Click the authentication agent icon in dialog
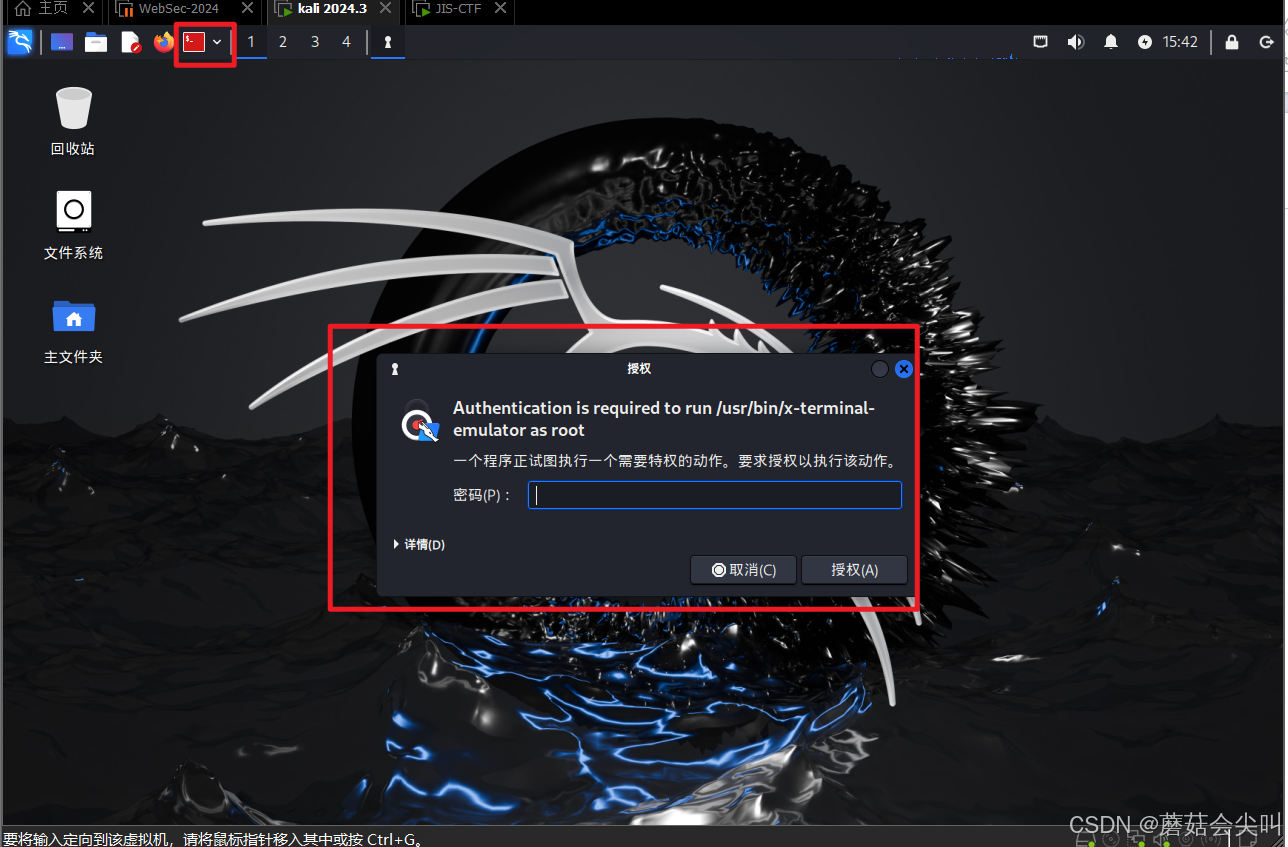The height and width of the screenshot is (847, 1288). [420, 421]
